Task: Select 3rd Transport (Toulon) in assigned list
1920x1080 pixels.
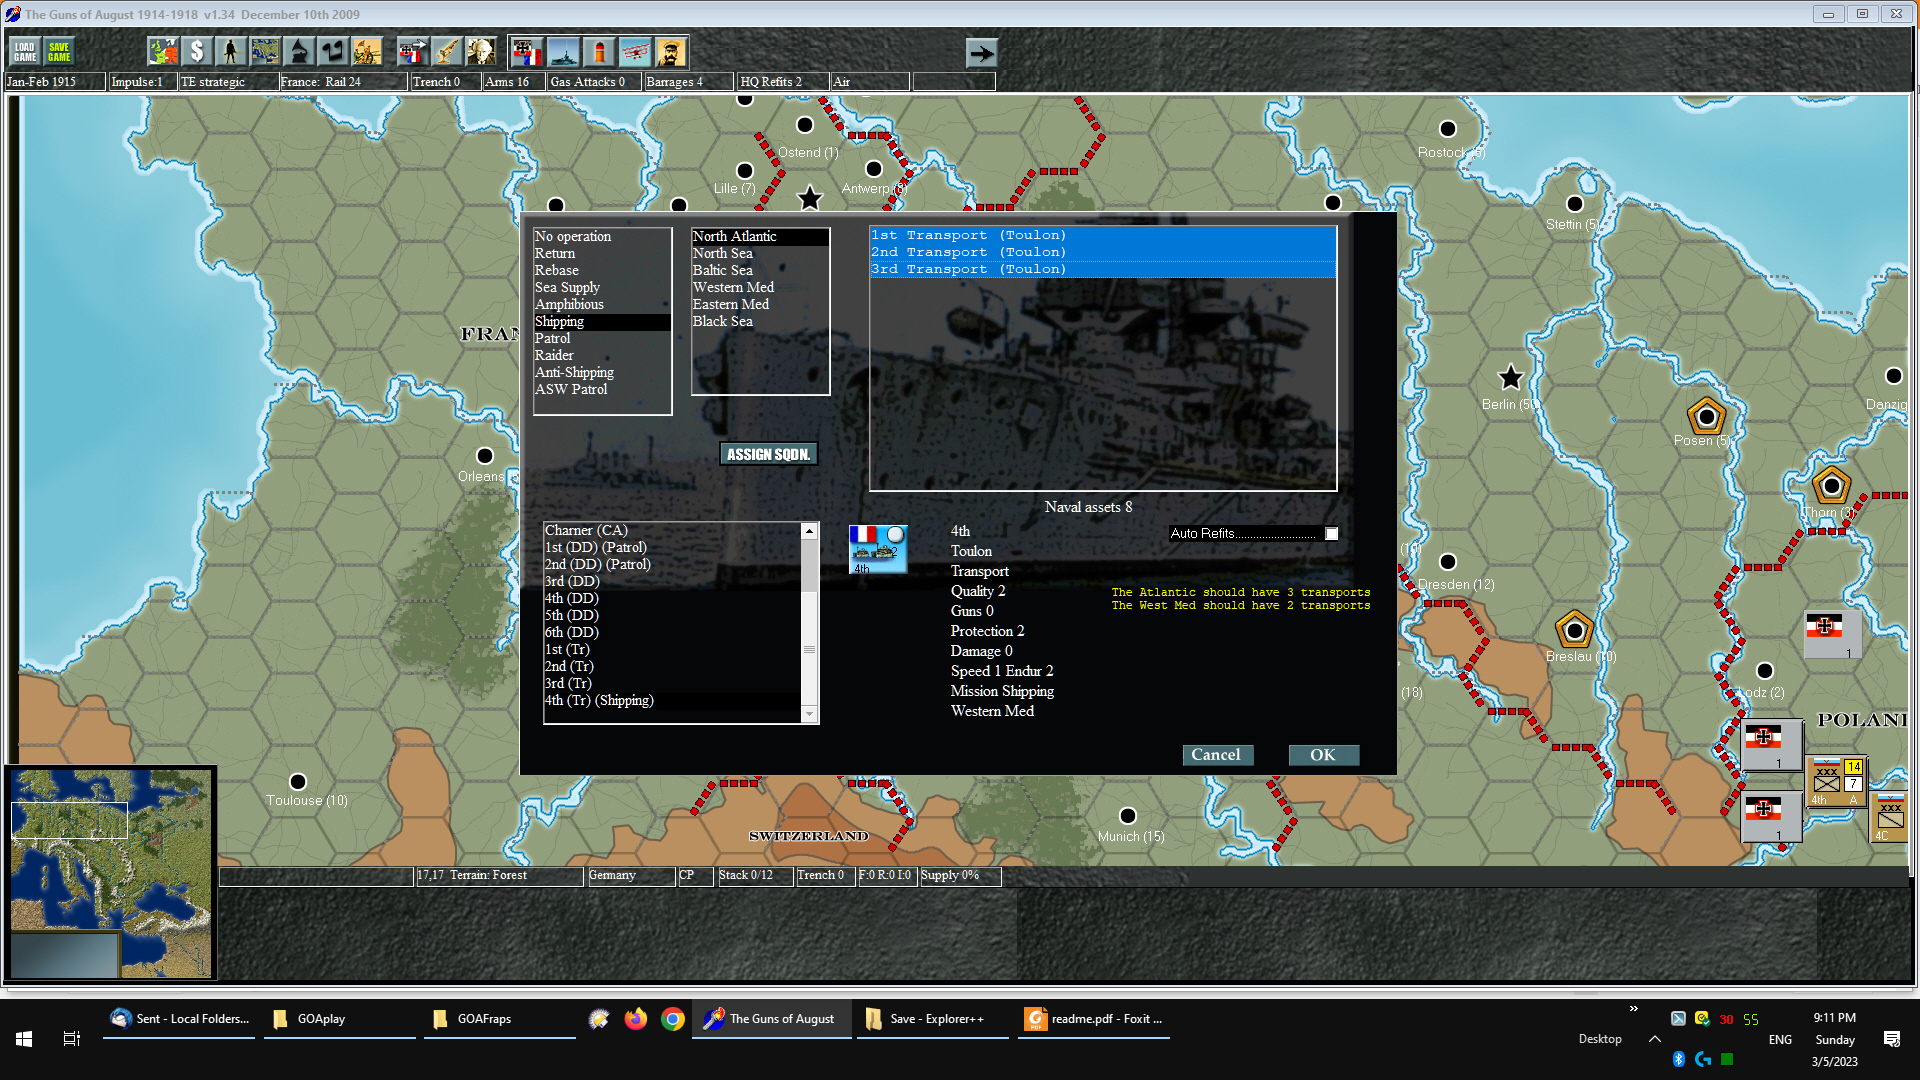Action: point(1103,270)
